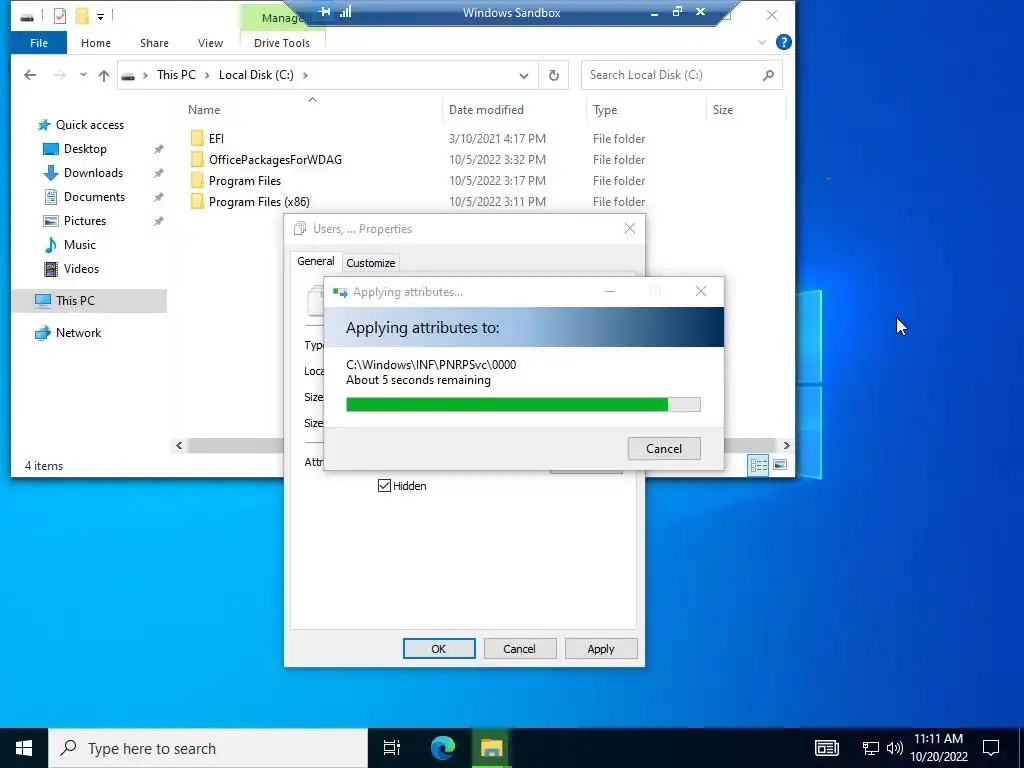The image size is (1024, 768).
Task: Open the File ribbon tab
Action: point(39,43)
